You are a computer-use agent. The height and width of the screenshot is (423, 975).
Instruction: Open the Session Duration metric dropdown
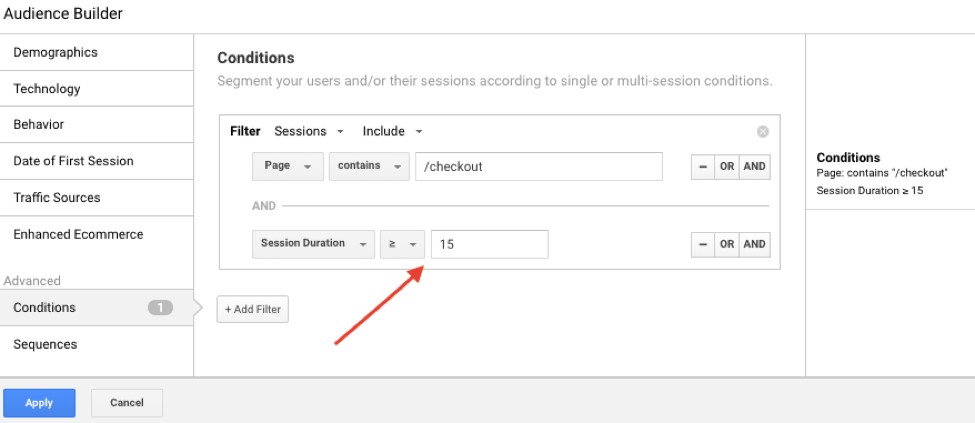pyautogui.click(x=311, y=244)
